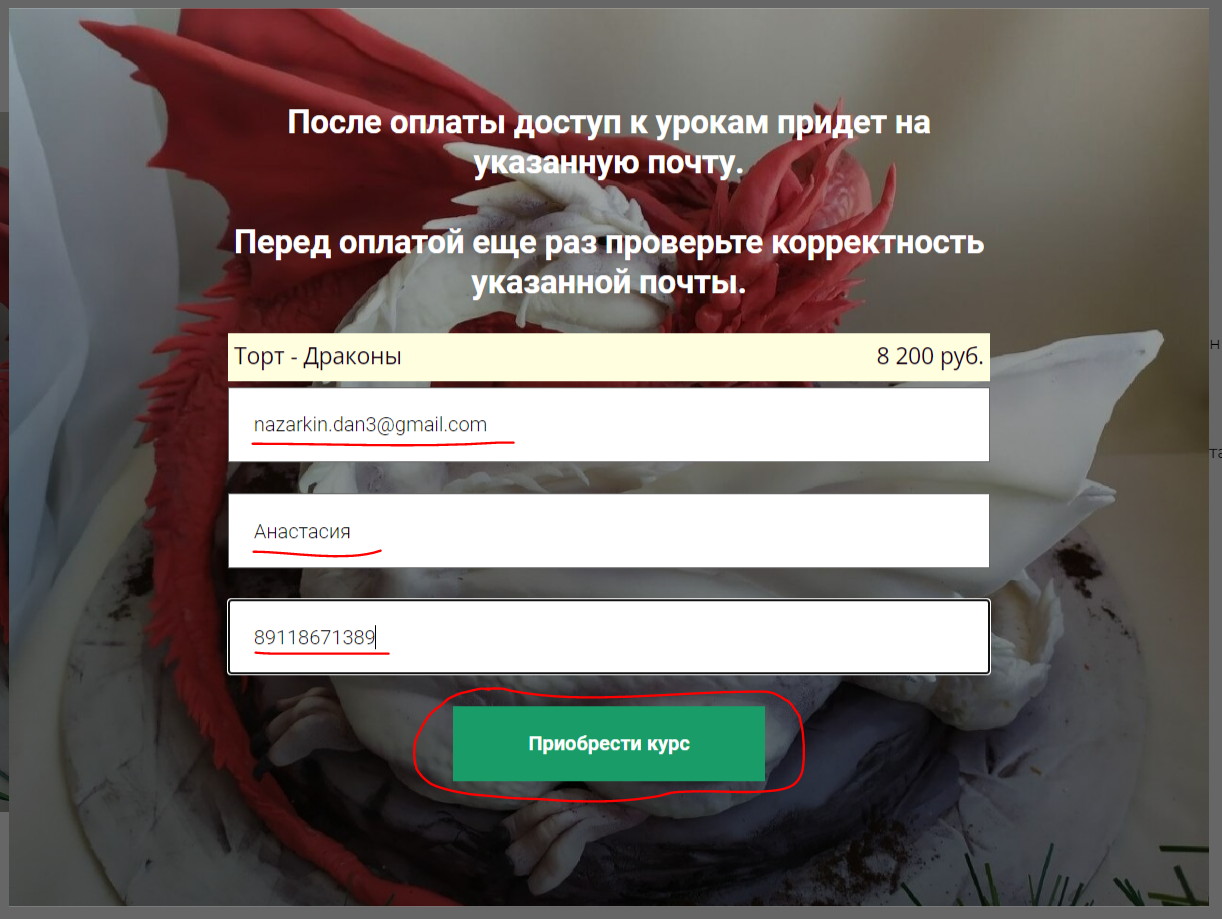Select the name field containing Анастасия

point(608,531)
